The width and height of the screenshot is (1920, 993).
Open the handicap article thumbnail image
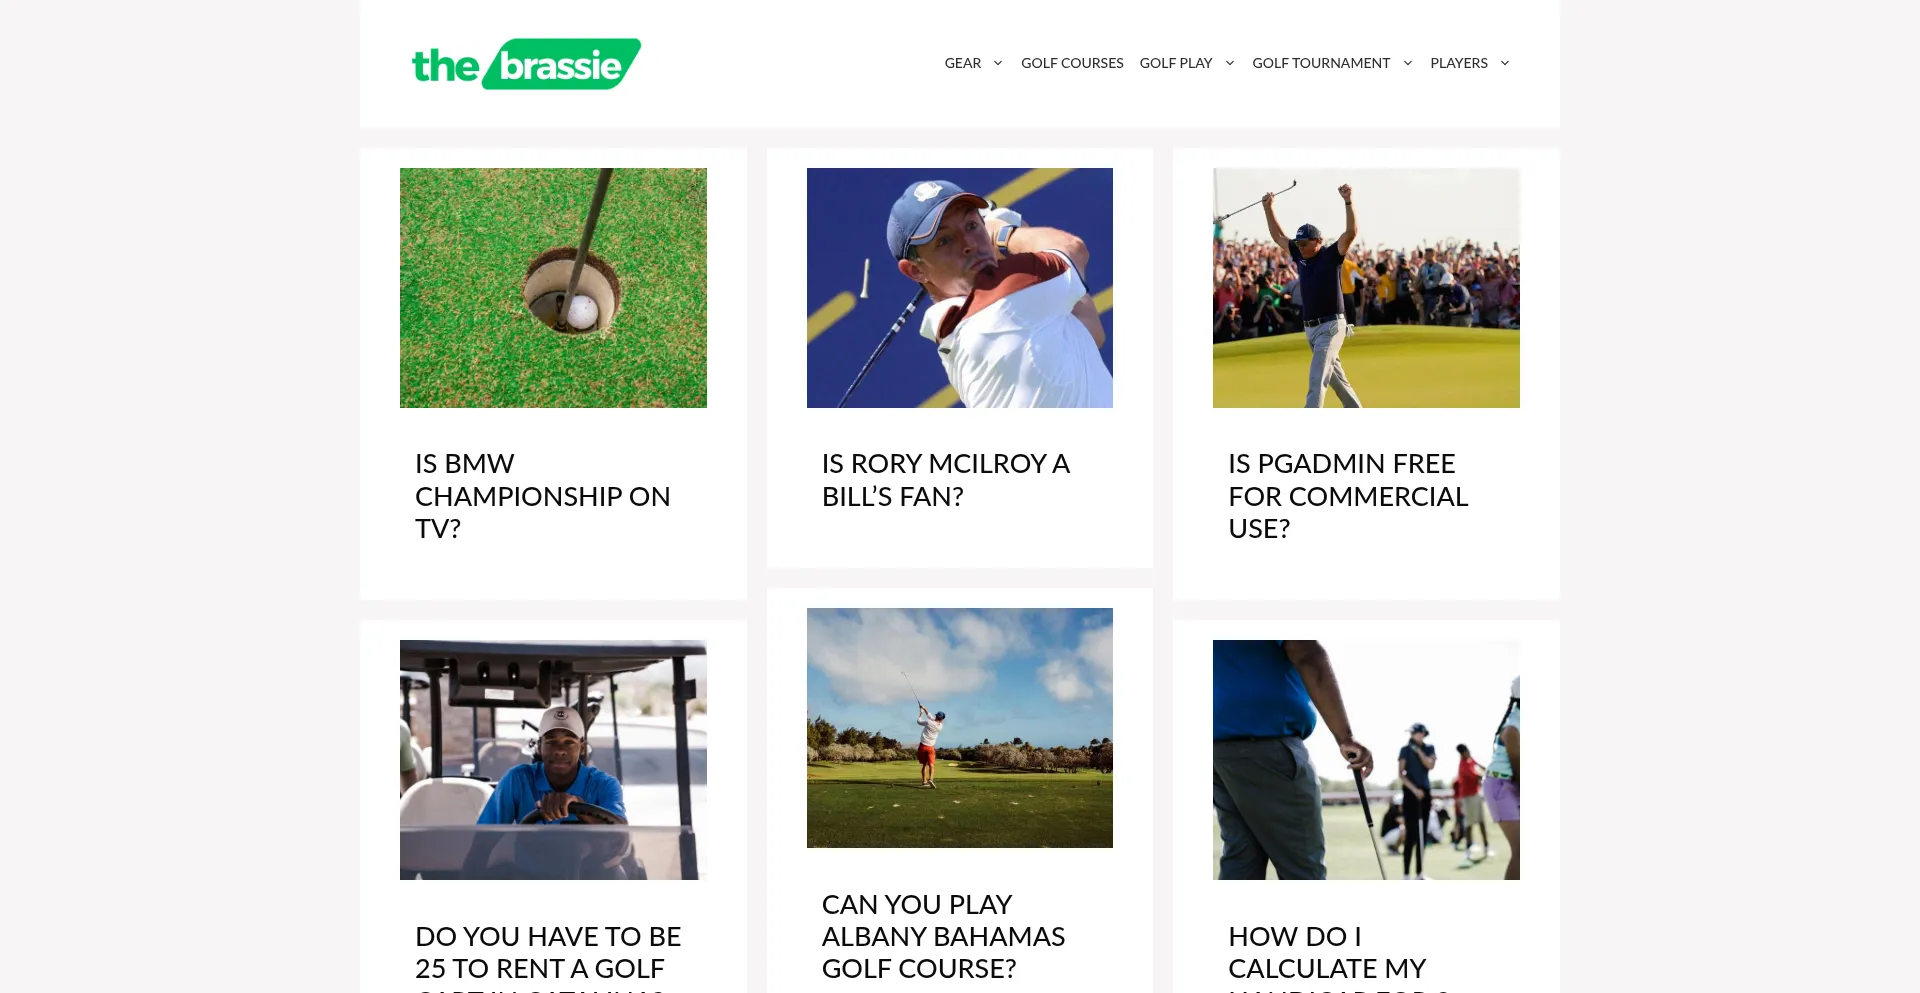[1366, 760]
